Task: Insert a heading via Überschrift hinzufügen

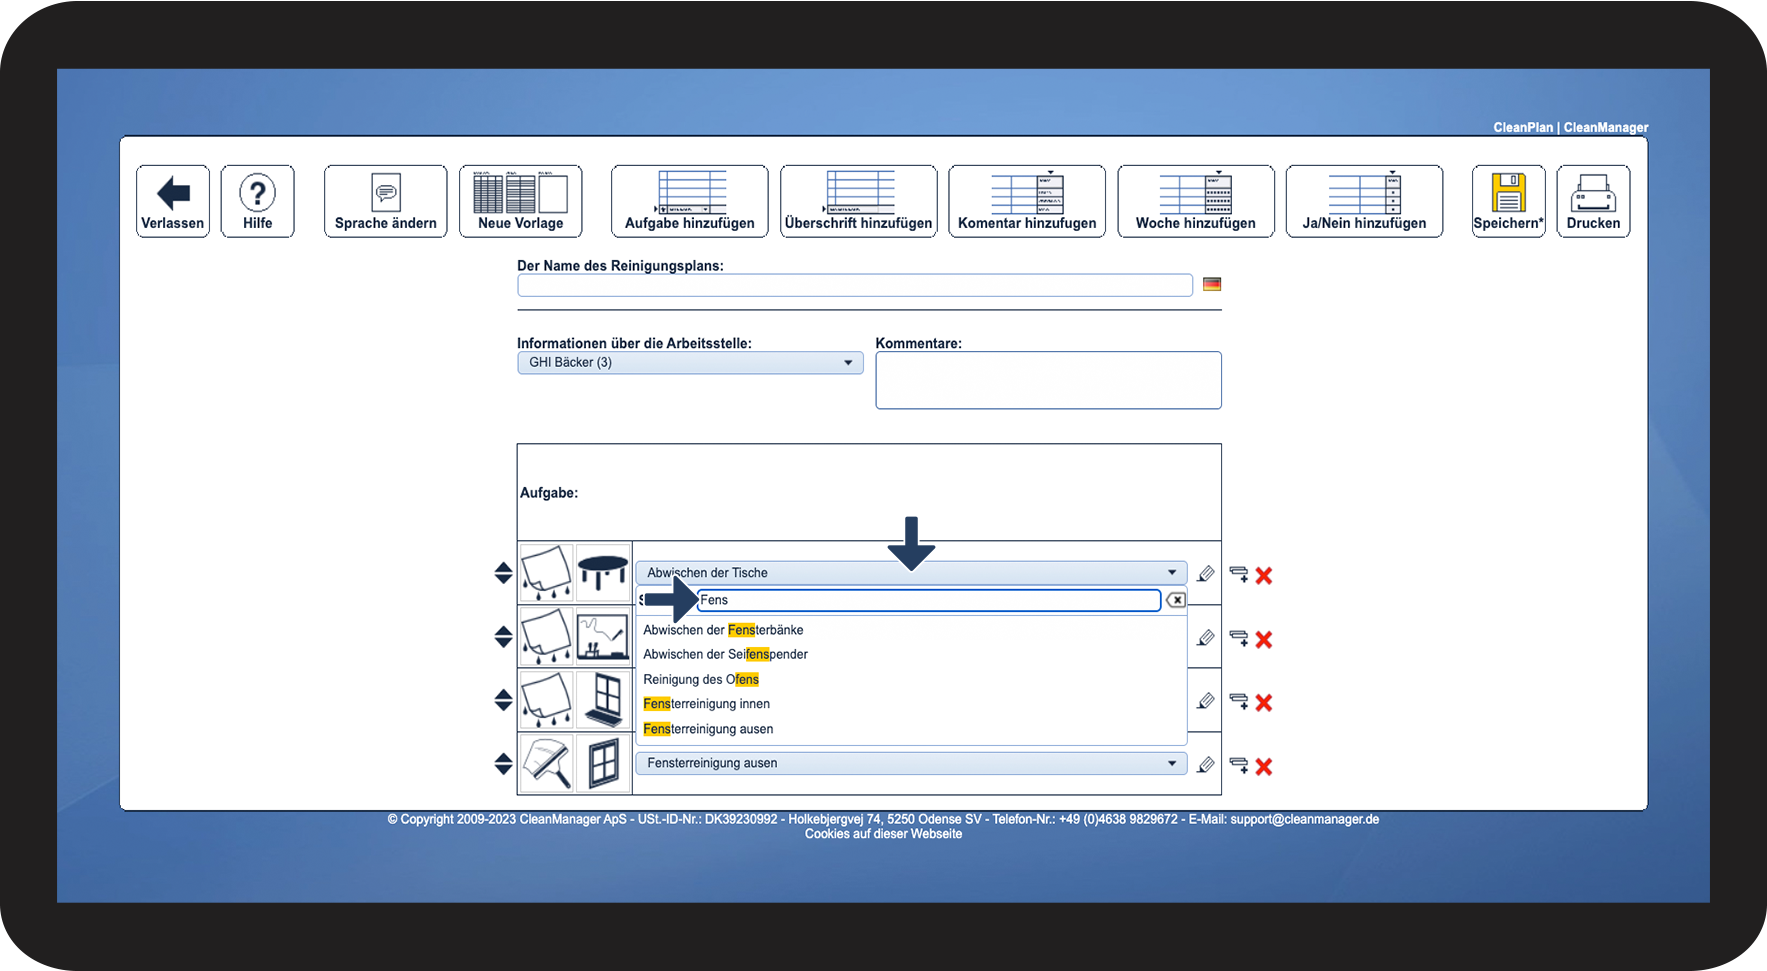Action: coord(858,201)
